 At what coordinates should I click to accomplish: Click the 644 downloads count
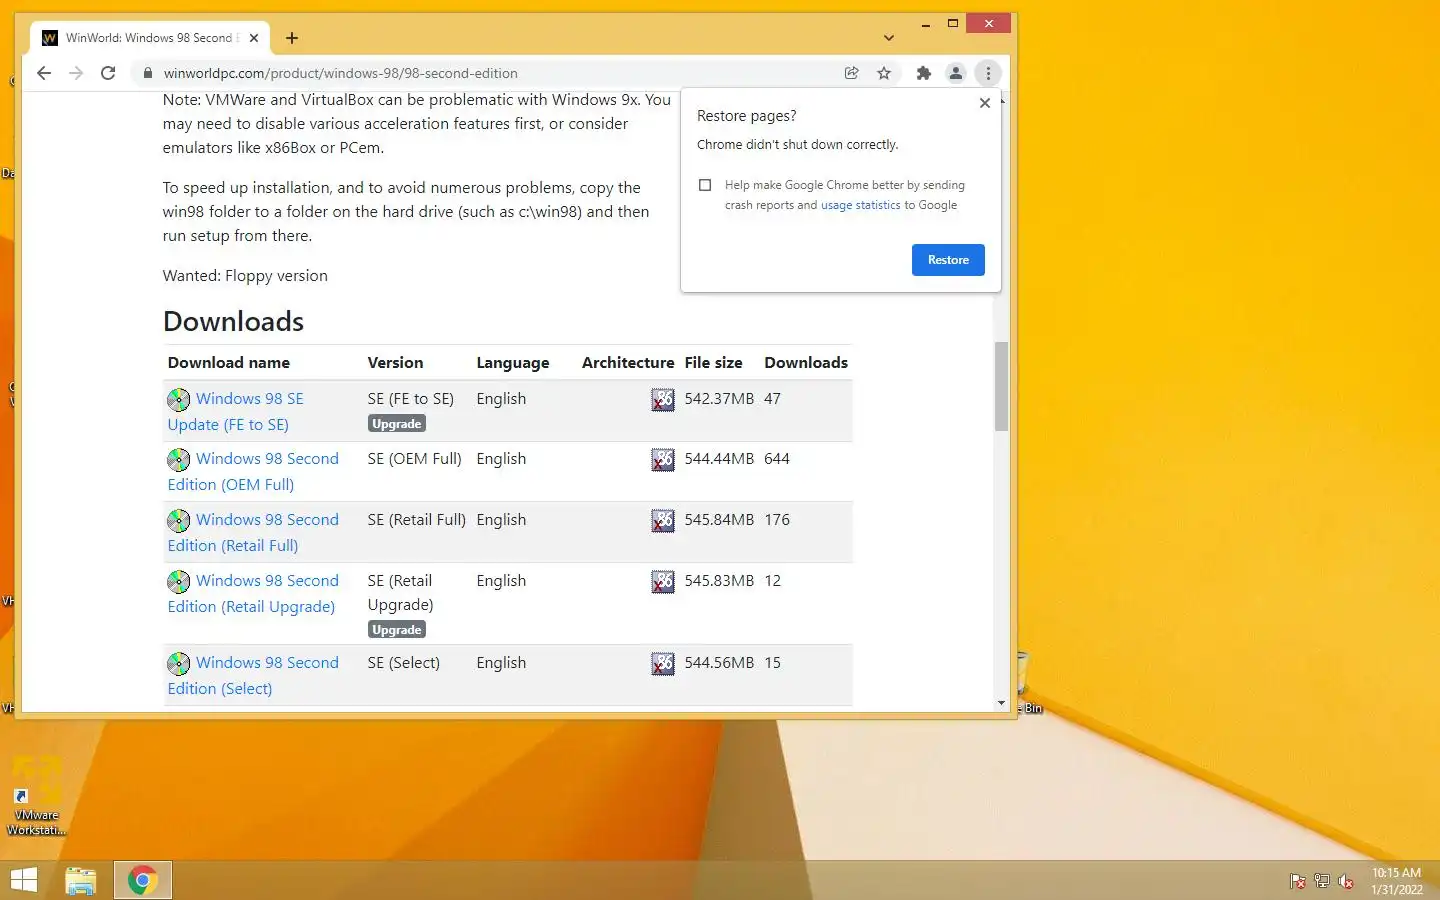click(x=777, y=459)
